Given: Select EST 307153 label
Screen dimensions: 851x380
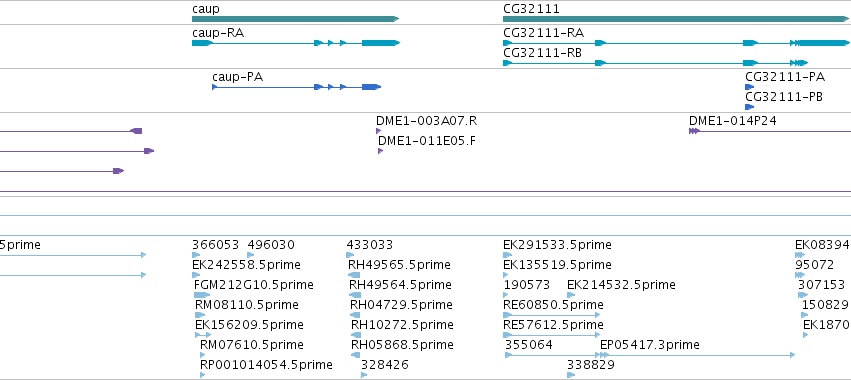Looking at the screenshot, I should click(x=821, y=285).
